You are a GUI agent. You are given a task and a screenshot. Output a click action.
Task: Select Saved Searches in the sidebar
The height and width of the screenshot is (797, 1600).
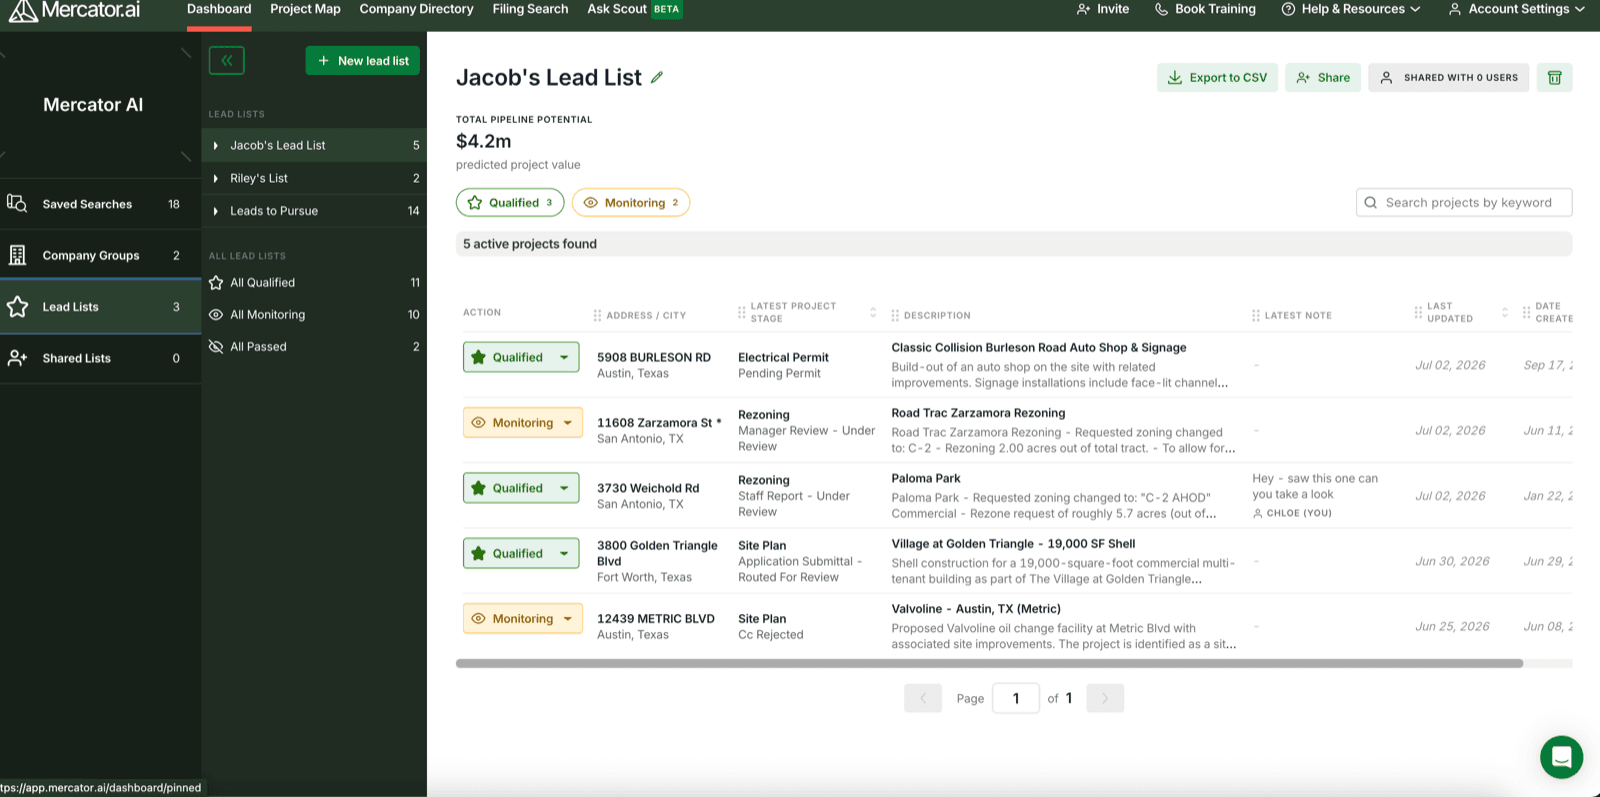click(100, 204)
